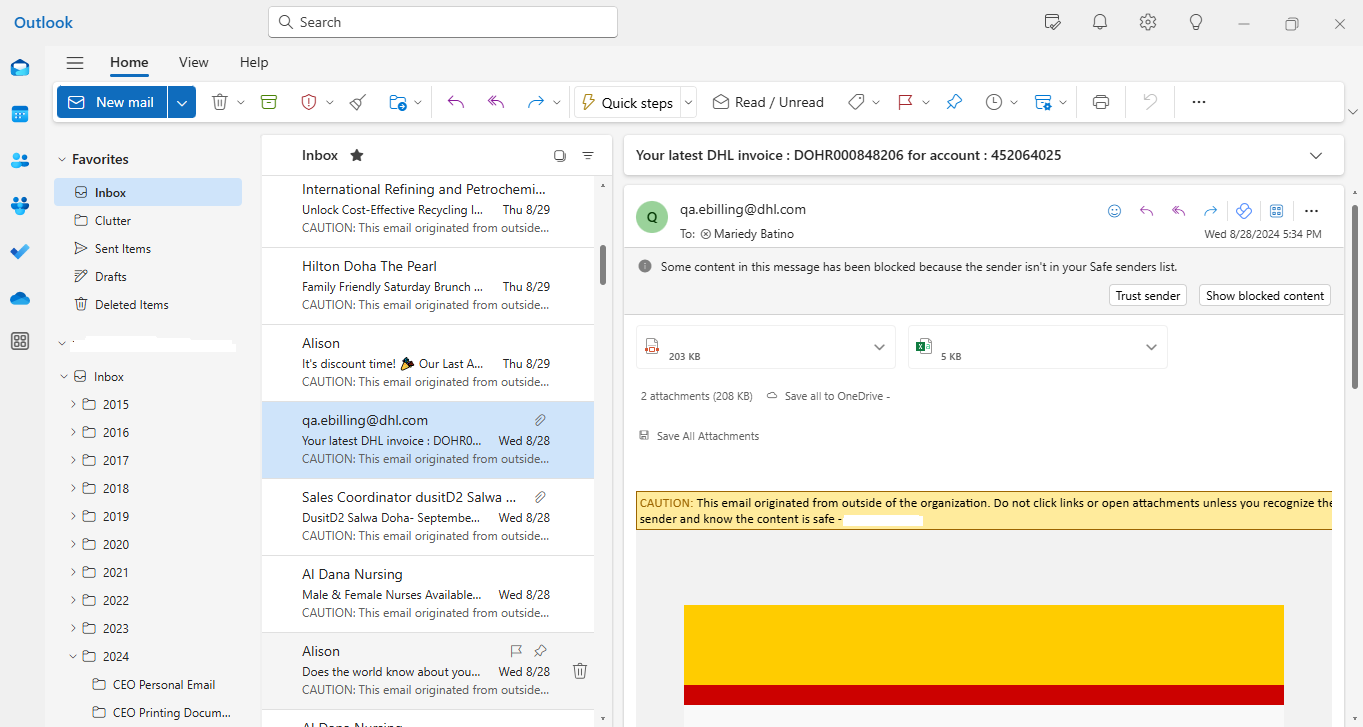Click the Reply all arrow in the ribbon
The width and height of the screenshot is (1363, 727).
496,102
